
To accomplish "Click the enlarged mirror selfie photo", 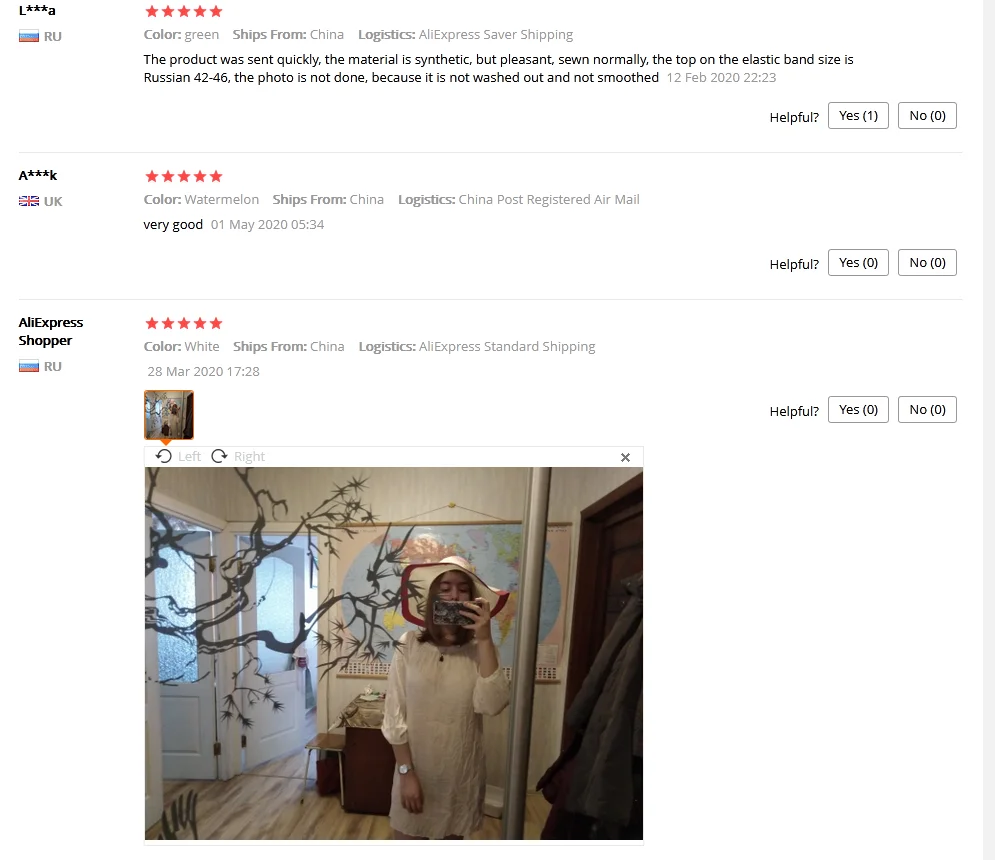I will [393, 653].
